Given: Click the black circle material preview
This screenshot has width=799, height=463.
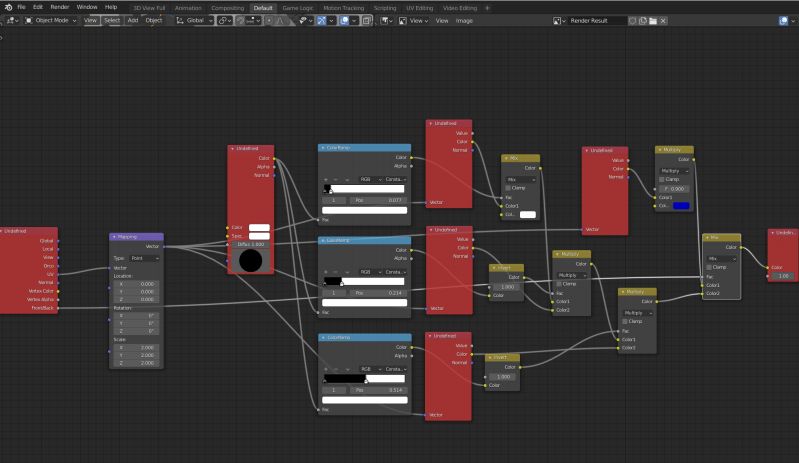Looking at the screenshot, I should click(250, 261).
